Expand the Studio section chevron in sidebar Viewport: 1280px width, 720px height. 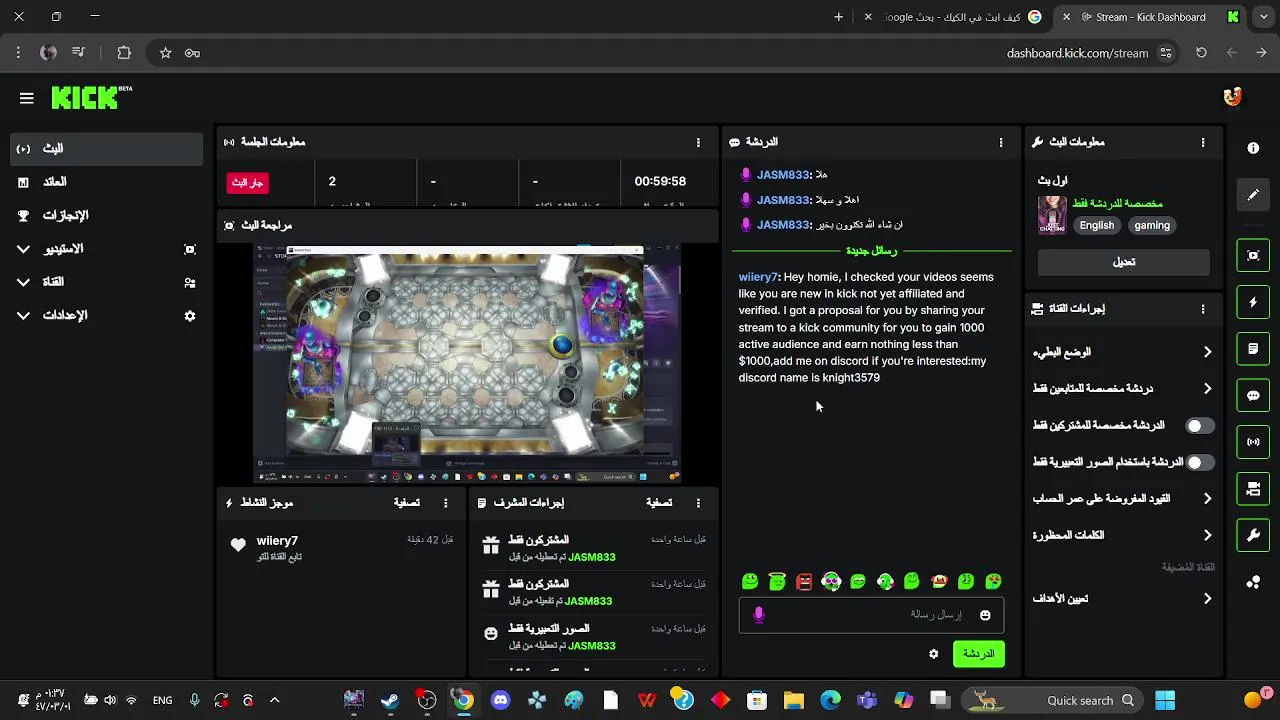pyautogui.click(x=23, y=249)
